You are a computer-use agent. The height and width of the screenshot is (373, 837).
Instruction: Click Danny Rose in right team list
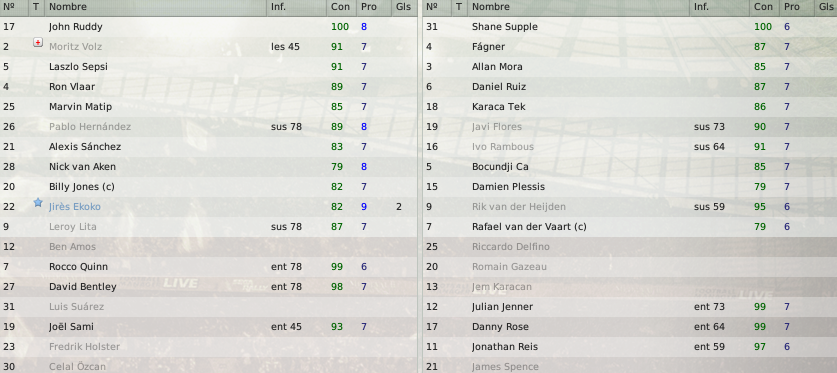[500, 327]
